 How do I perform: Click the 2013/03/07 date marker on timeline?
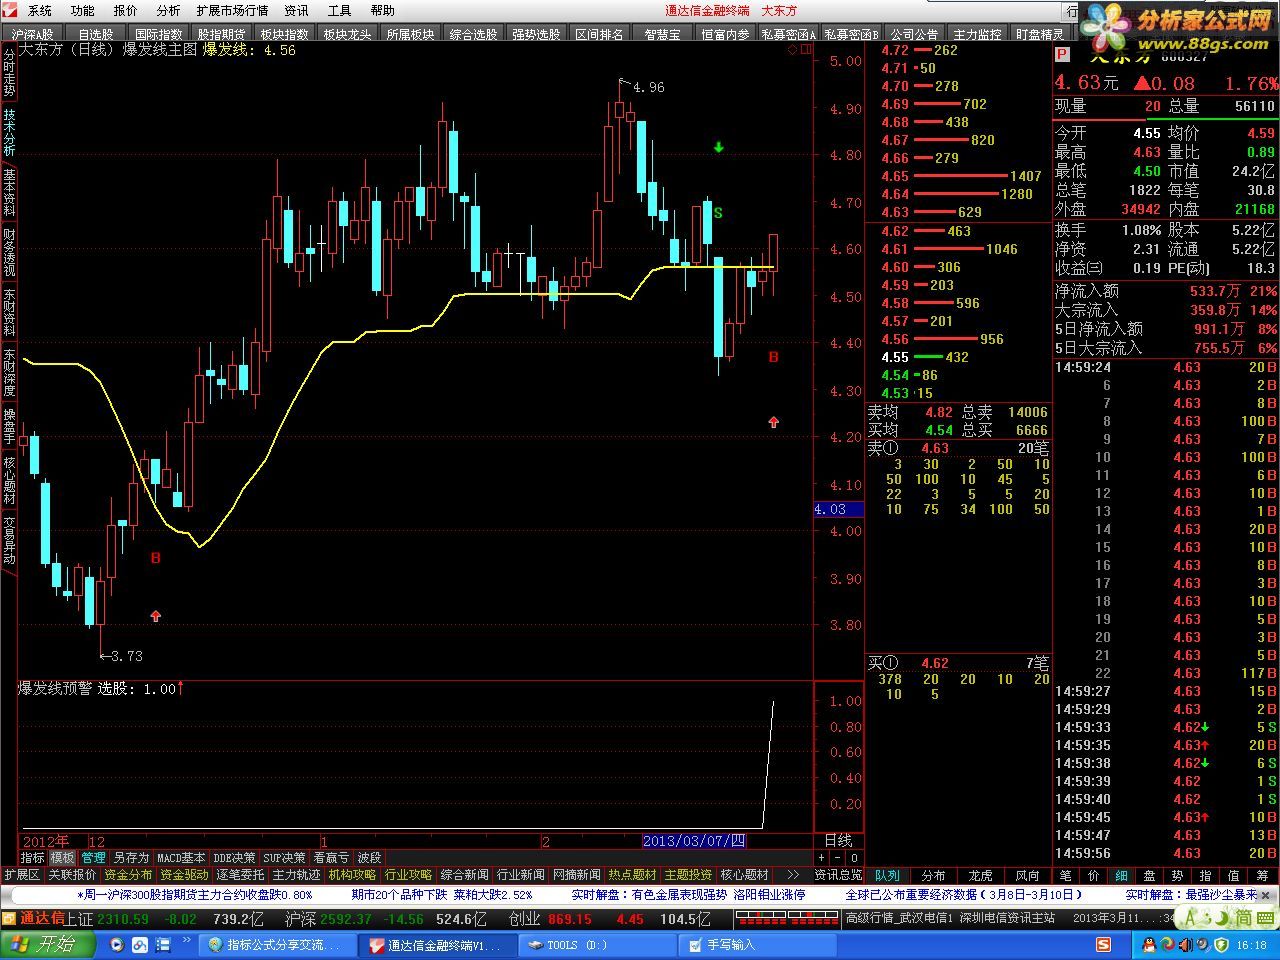click(694, 841)
